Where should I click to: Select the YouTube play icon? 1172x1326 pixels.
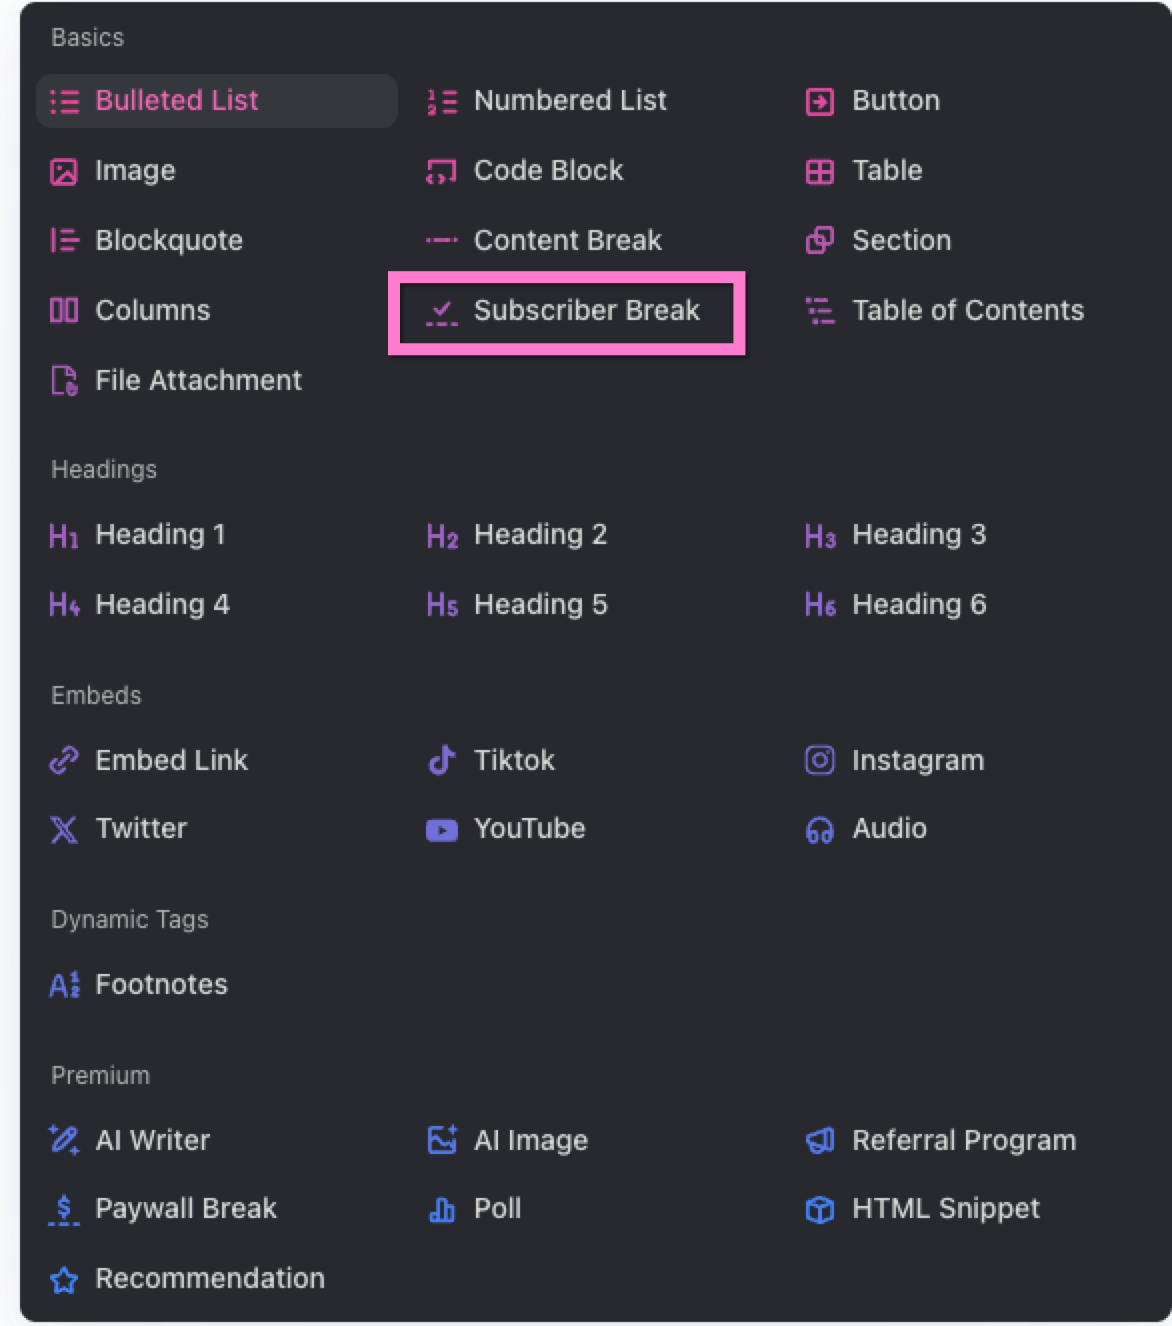[442, 830]
